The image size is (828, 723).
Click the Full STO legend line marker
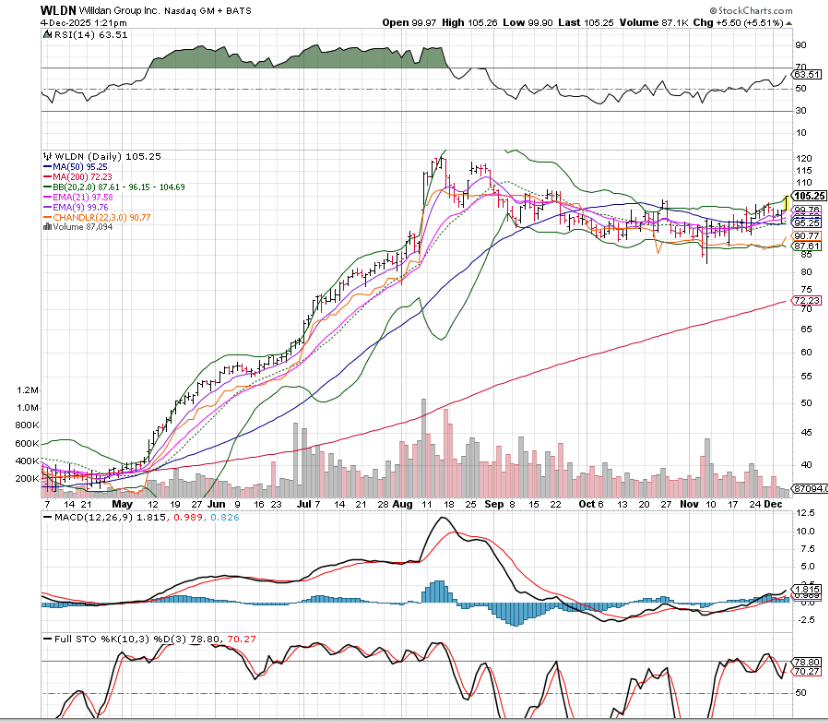click(46, 637)
